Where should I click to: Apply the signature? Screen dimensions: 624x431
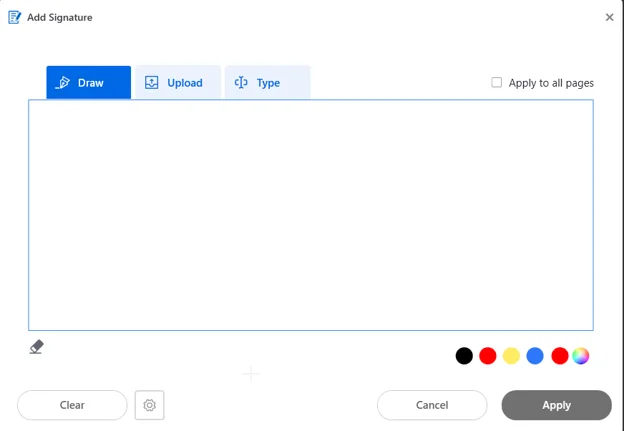(x=556, y=405)
